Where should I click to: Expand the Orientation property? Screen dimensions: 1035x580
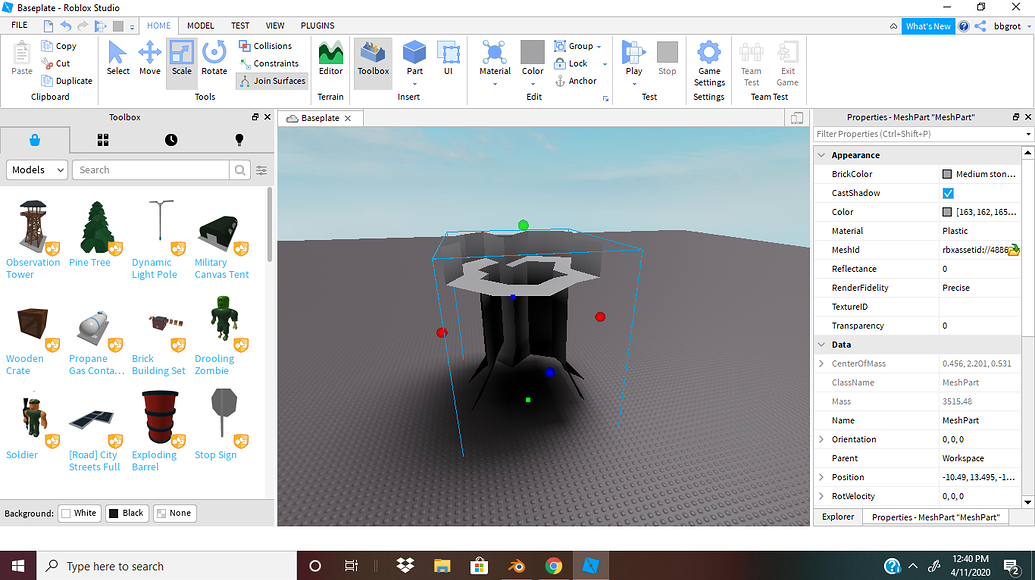822,439
